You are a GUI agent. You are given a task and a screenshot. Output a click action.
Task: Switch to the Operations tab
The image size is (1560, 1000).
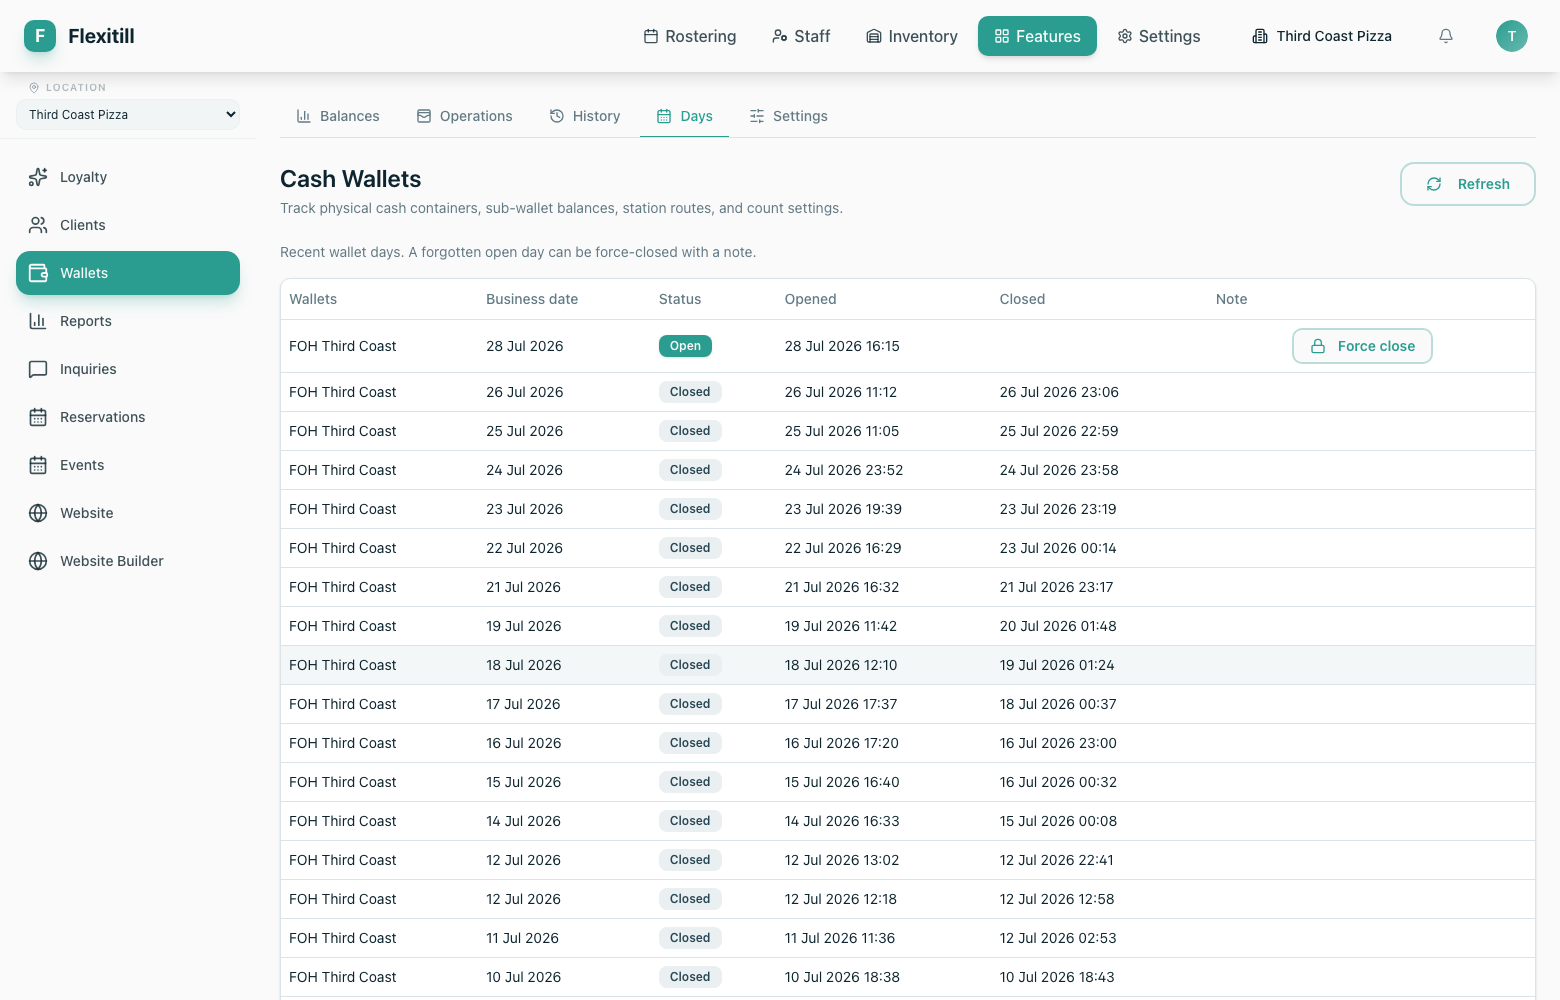point(464,116)
